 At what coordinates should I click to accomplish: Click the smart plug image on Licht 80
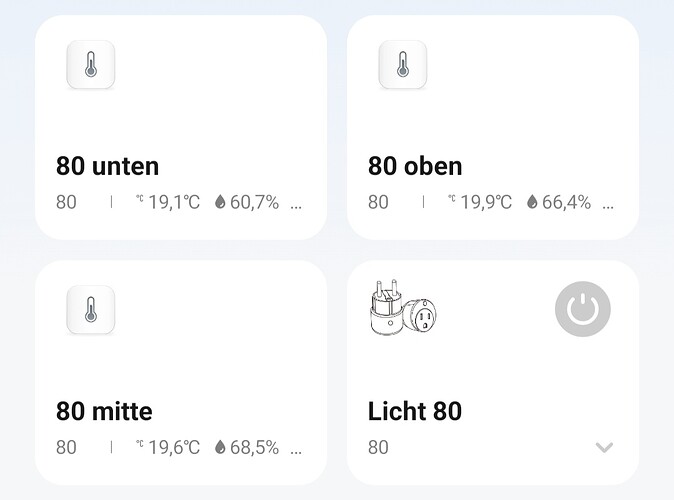[404, 311]
